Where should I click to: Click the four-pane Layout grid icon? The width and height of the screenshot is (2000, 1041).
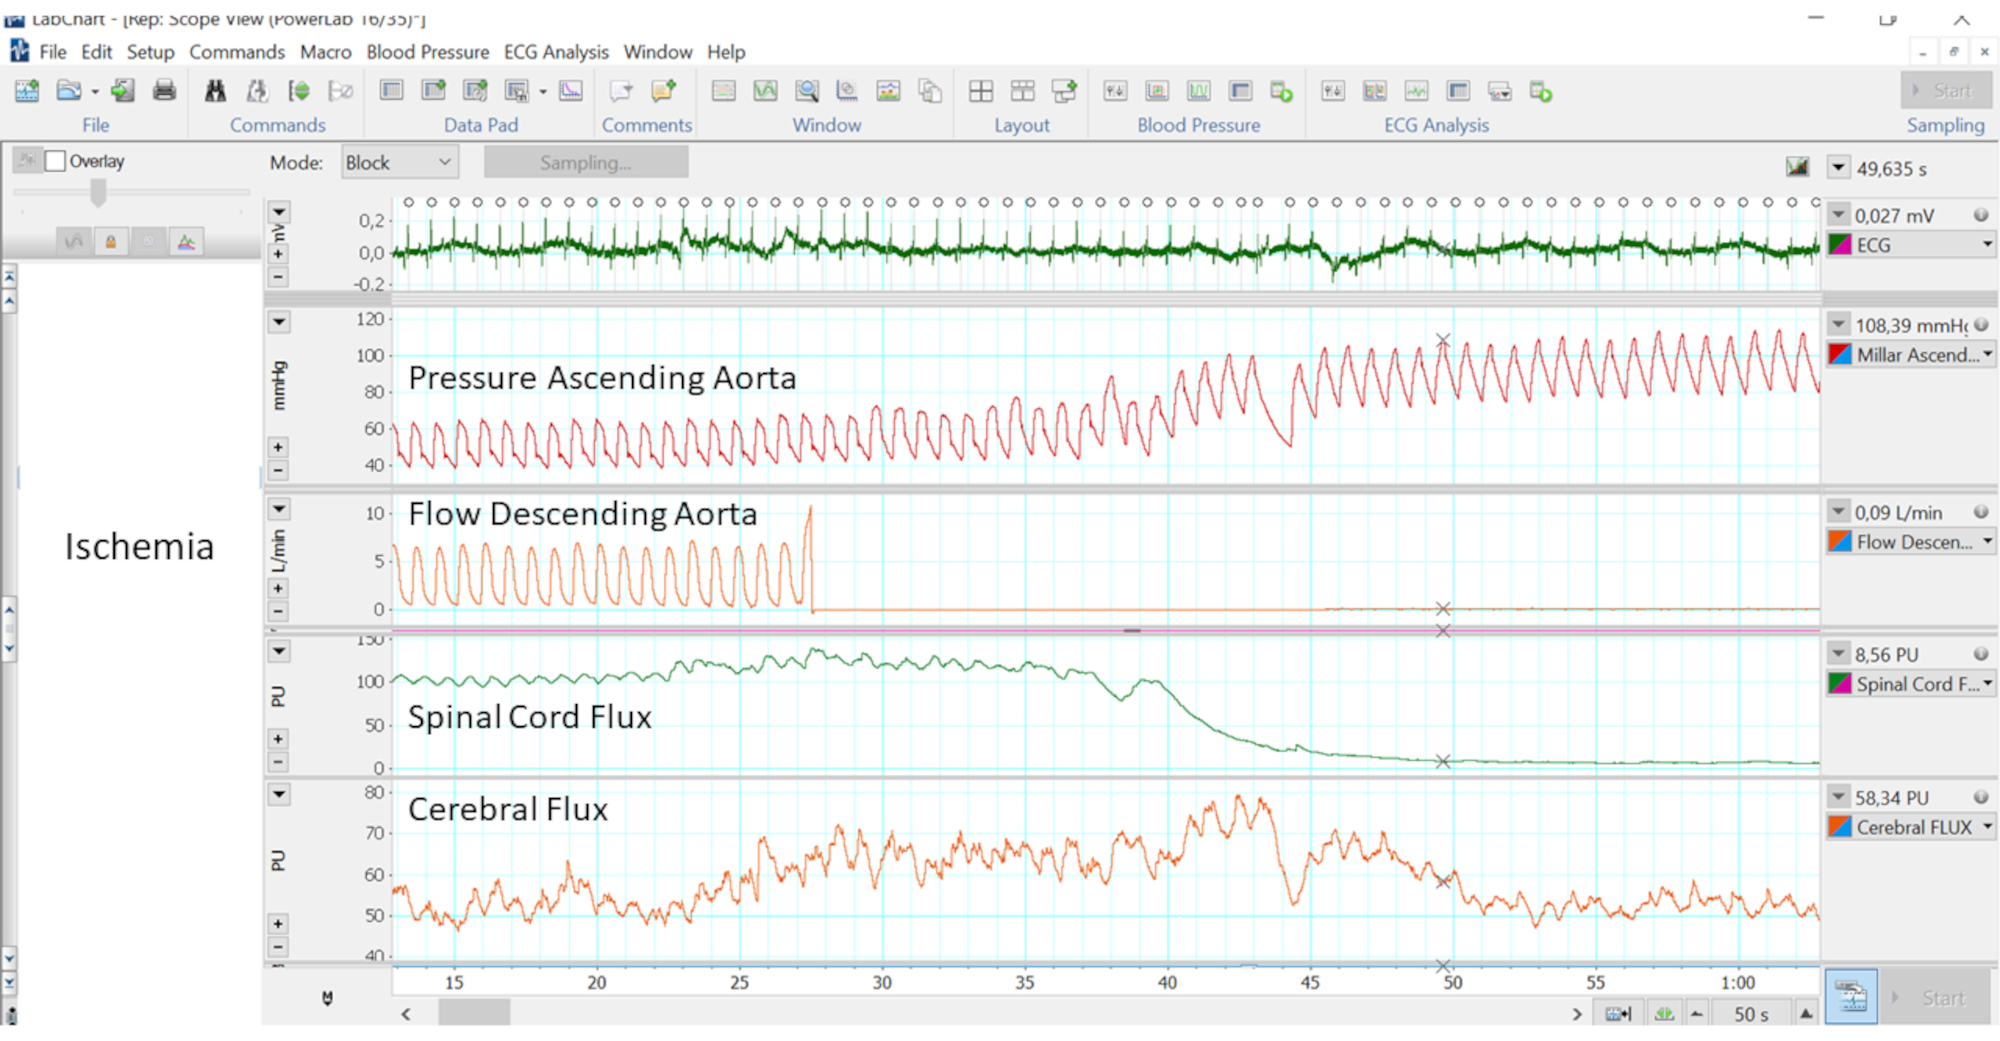981,91
